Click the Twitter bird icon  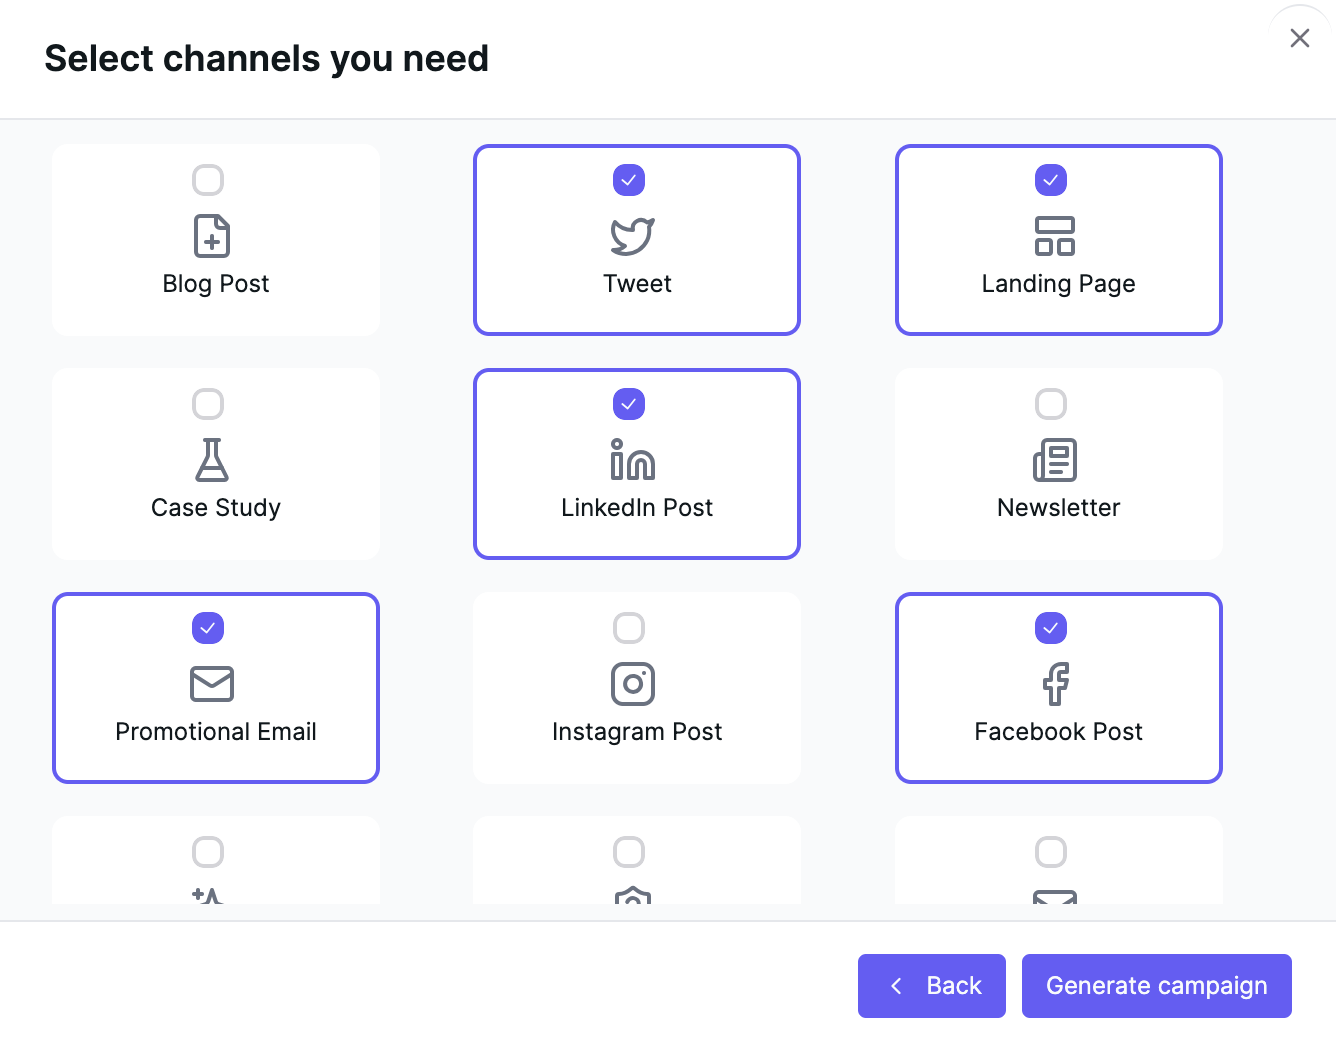[x=633, y=236]
